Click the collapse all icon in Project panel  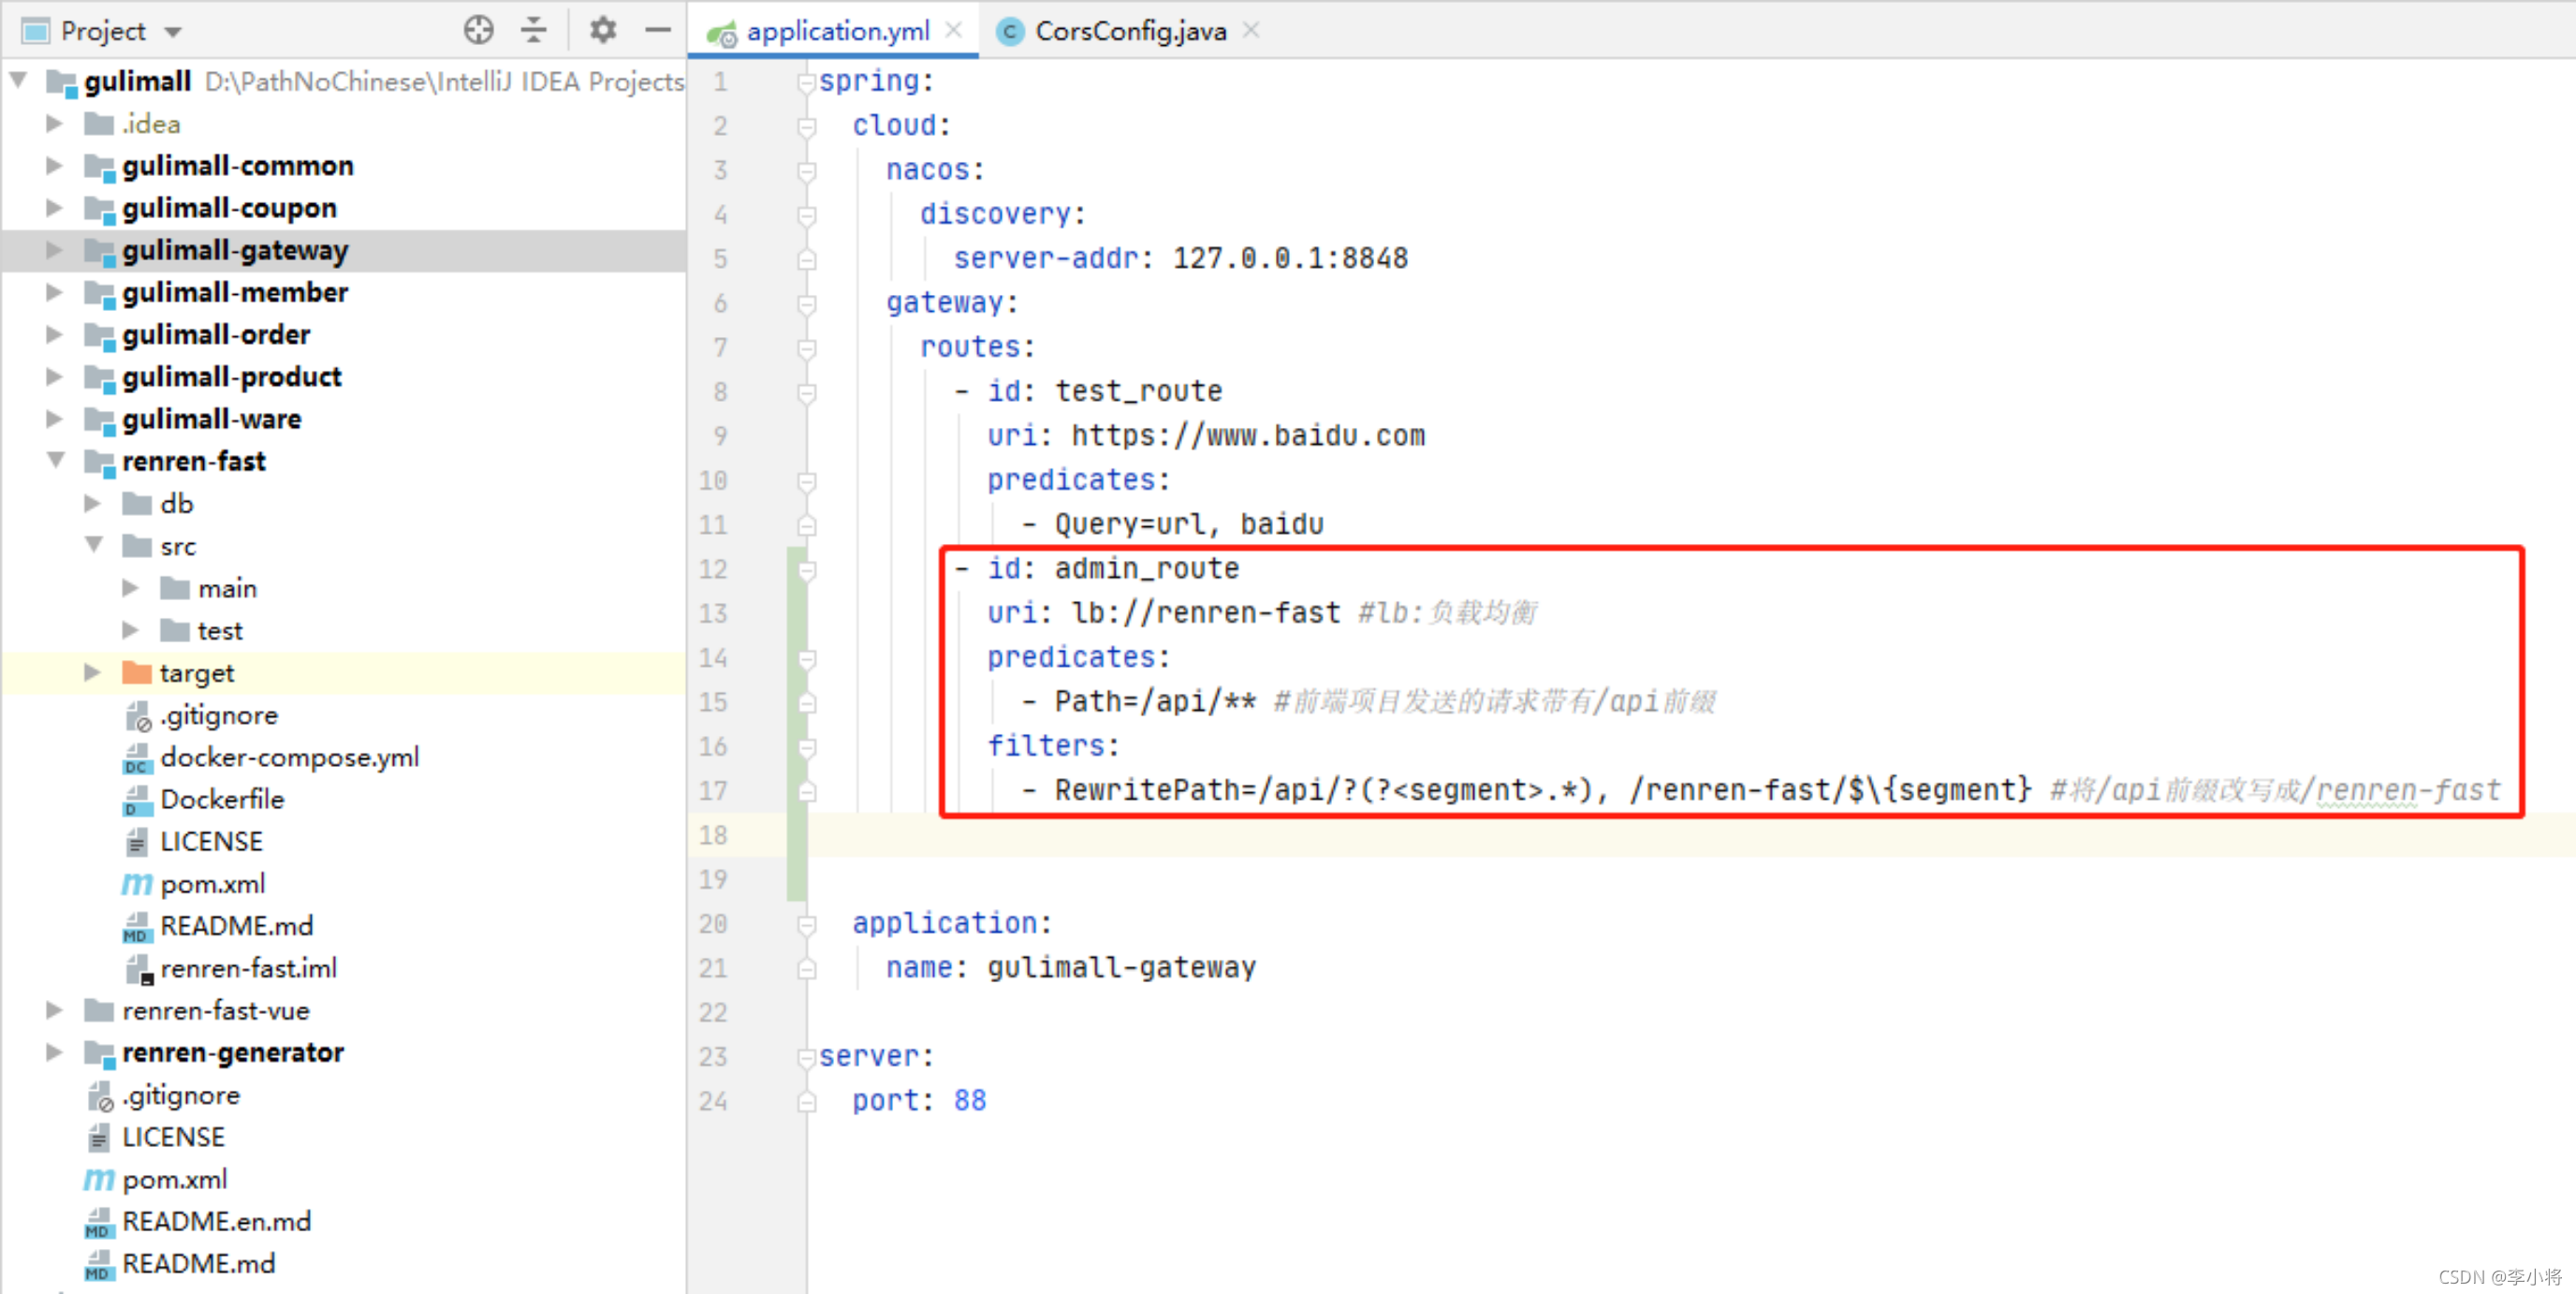pyautogui.click(x=534, y=30)
